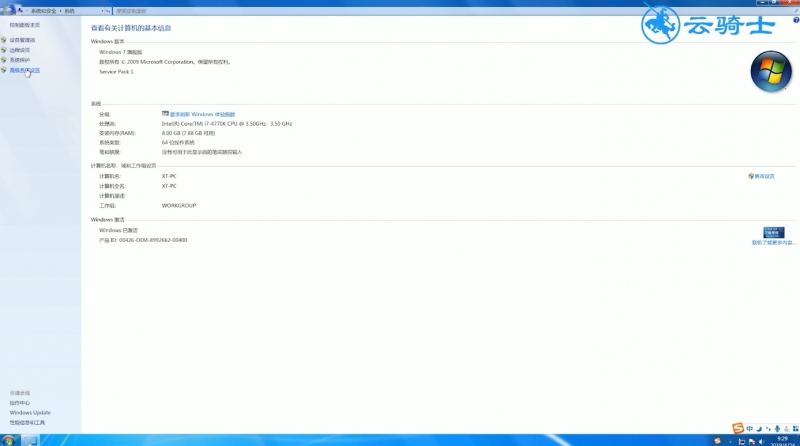Open 性能信息和工具 (Performance Information and Tools) link
Screen dimensions: 800x446
27,423
